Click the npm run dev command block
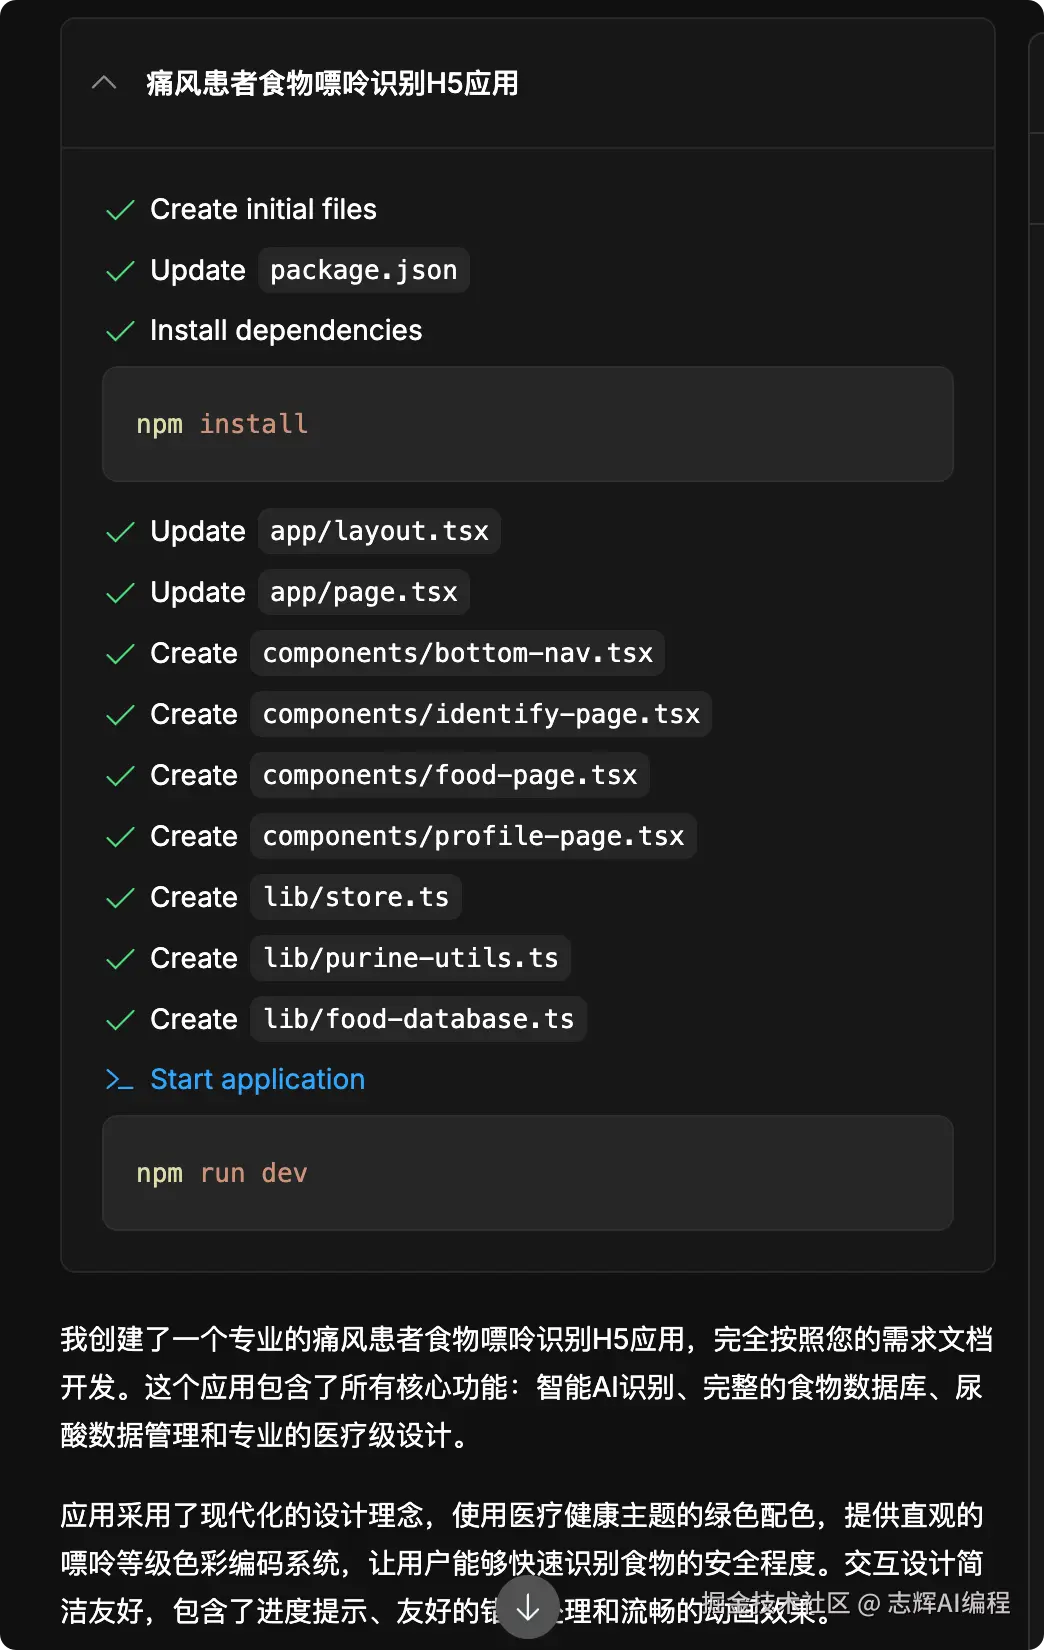1044x1650 pixels. point(527,1173)
